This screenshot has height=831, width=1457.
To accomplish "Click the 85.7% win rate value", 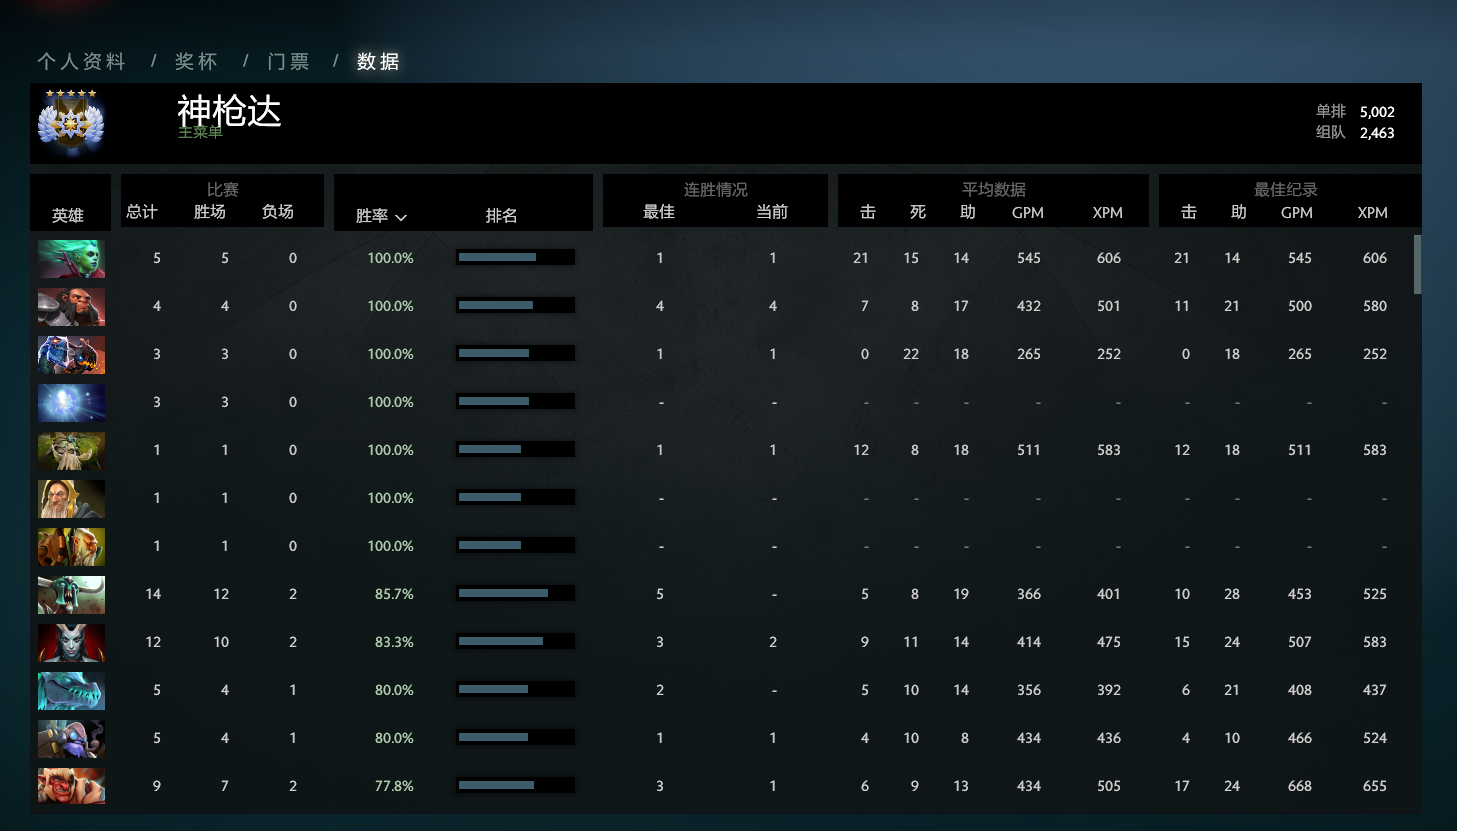I will tap(394, 594).
